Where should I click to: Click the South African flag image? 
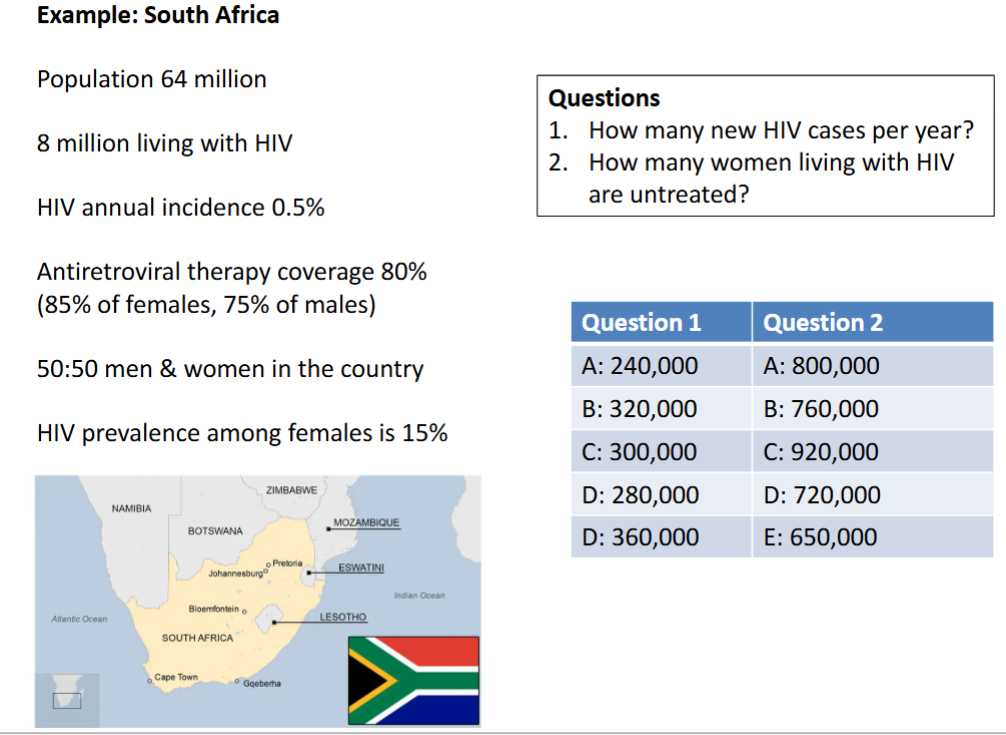point(413,681)
